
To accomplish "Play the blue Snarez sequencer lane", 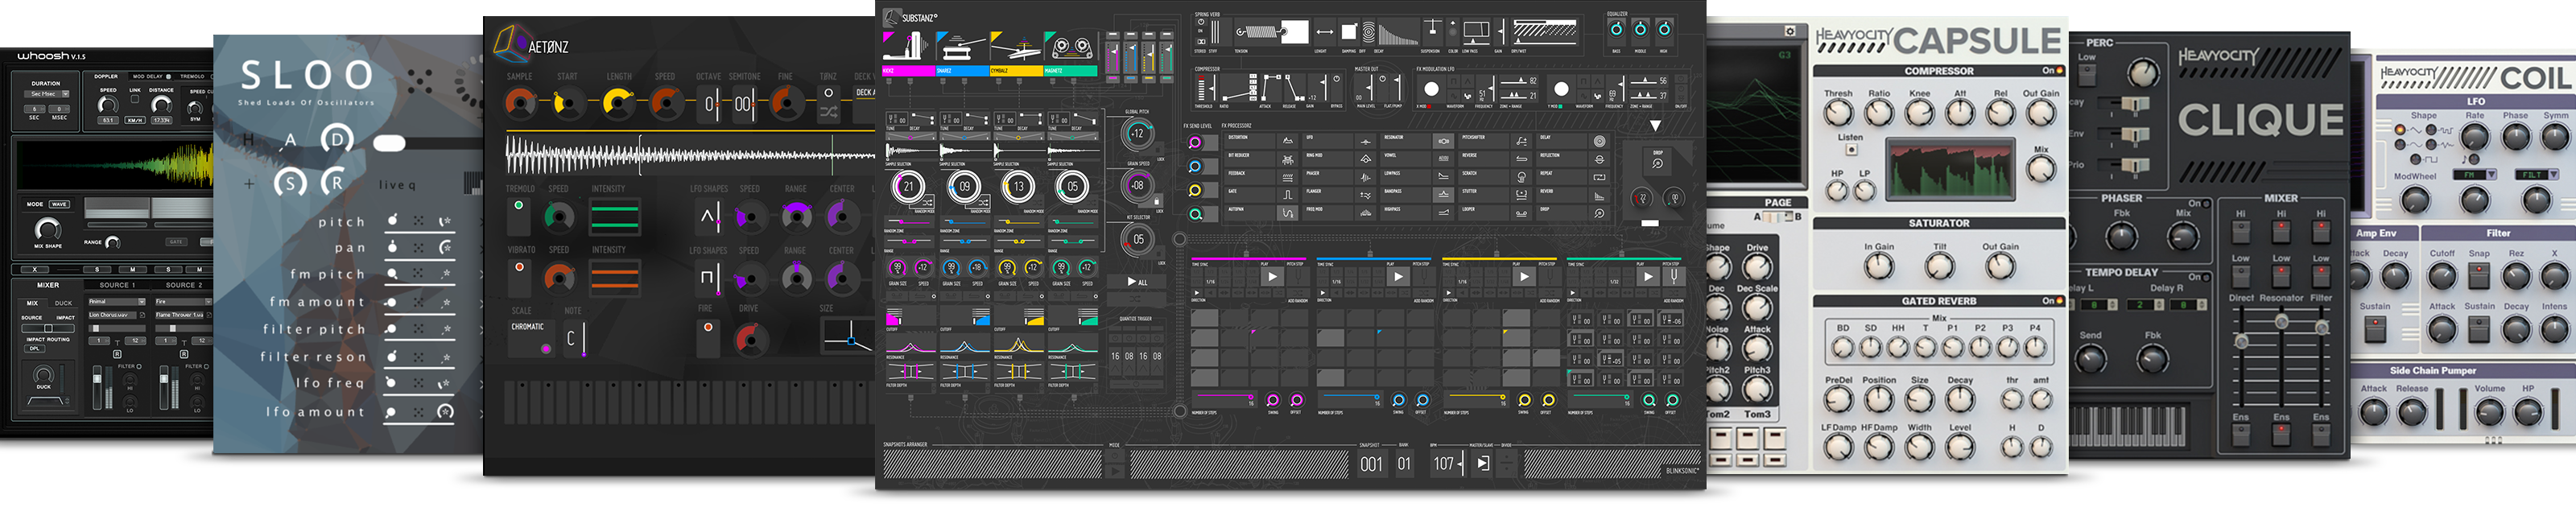I will [1399, 277].
